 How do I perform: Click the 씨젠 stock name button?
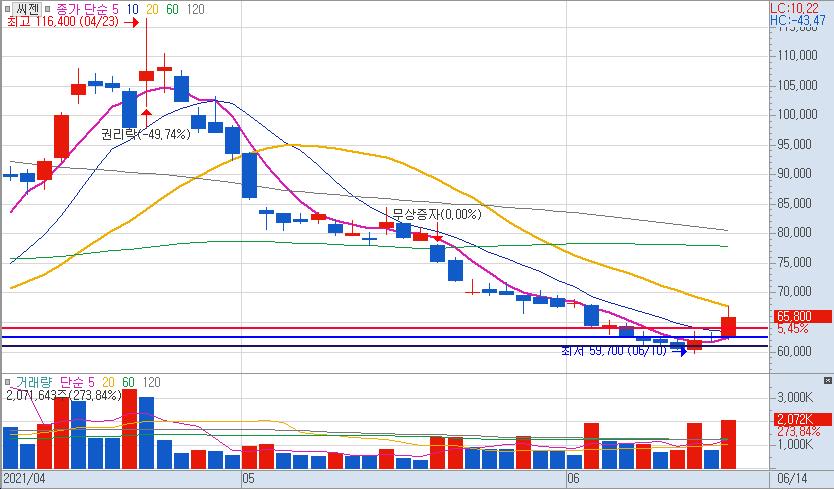tap(27, 9)
